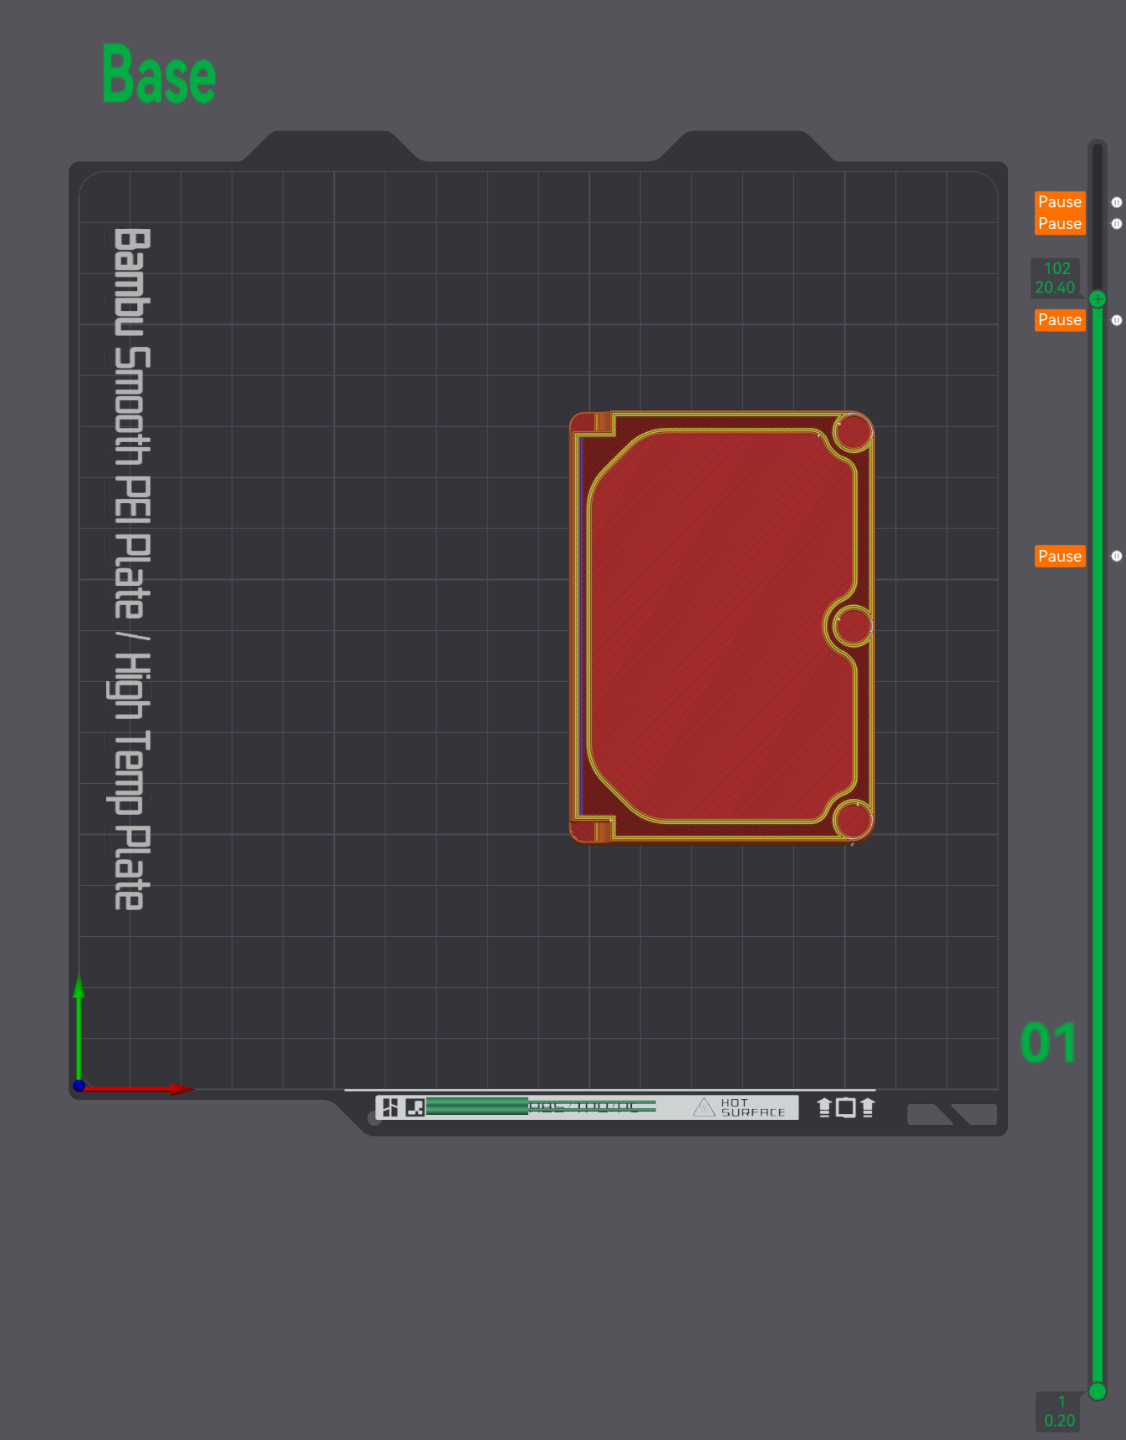1126x1440 pixels.
Task: Click the second pause marker icon from top
Action: (x=1116, y=224)
